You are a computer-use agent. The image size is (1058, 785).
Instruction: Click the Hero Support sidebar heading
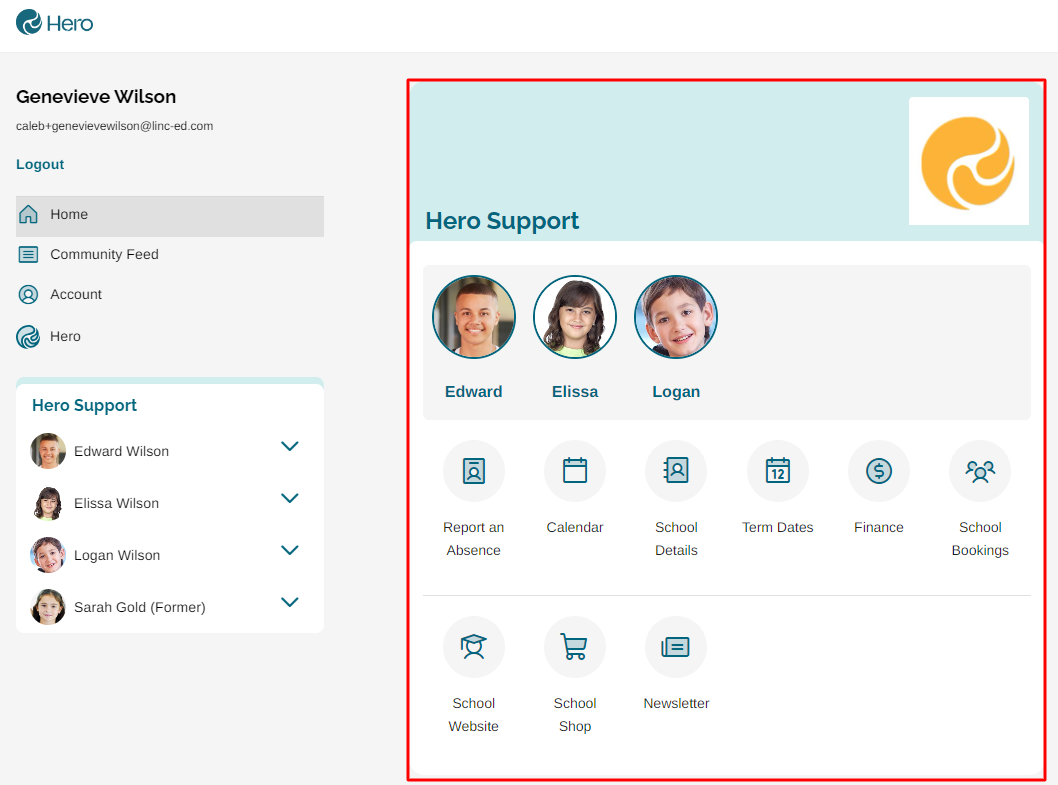click(x=84, y=405)
